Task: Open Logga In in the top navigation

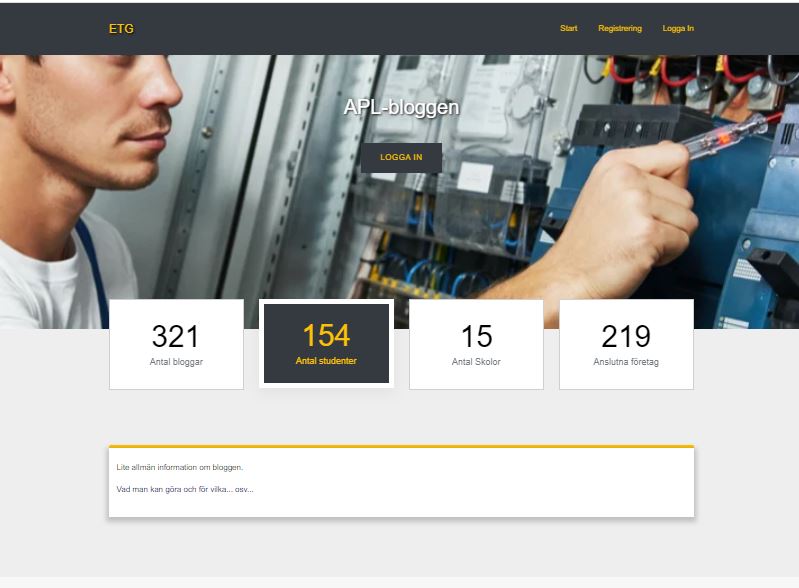Action: pos(678,29)
